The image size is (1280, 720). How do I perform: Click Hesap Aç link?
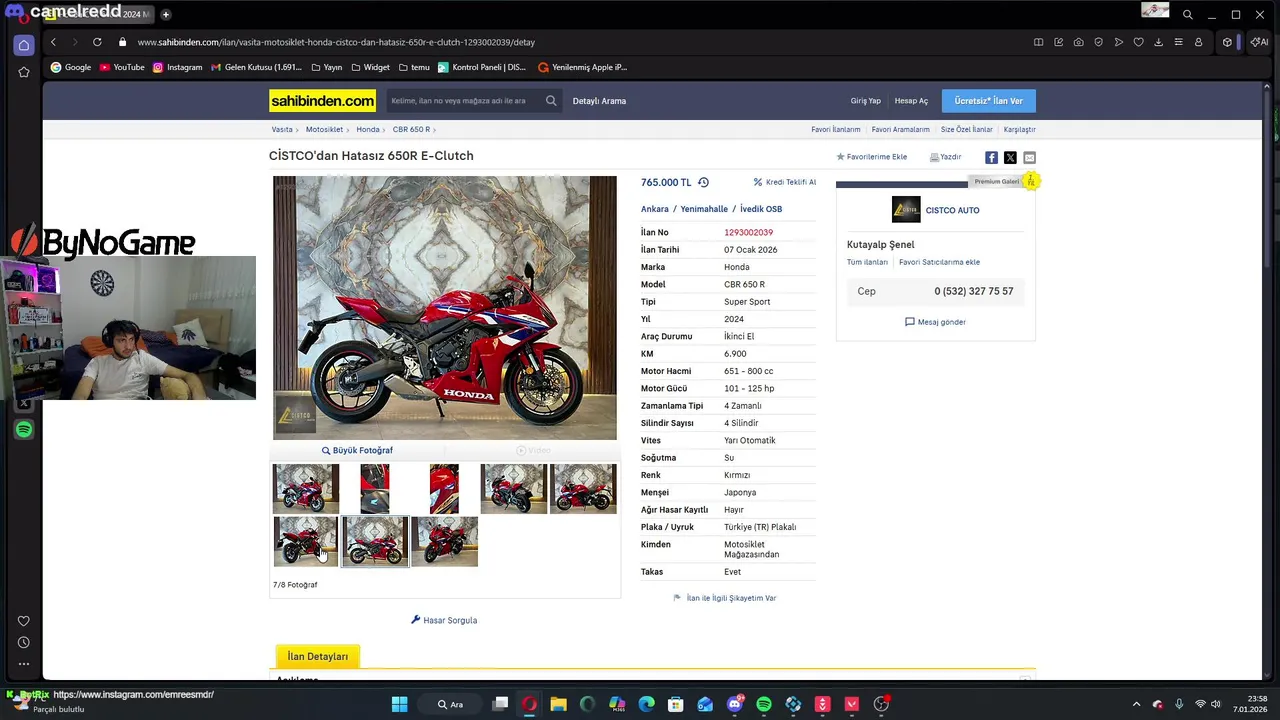911,101
